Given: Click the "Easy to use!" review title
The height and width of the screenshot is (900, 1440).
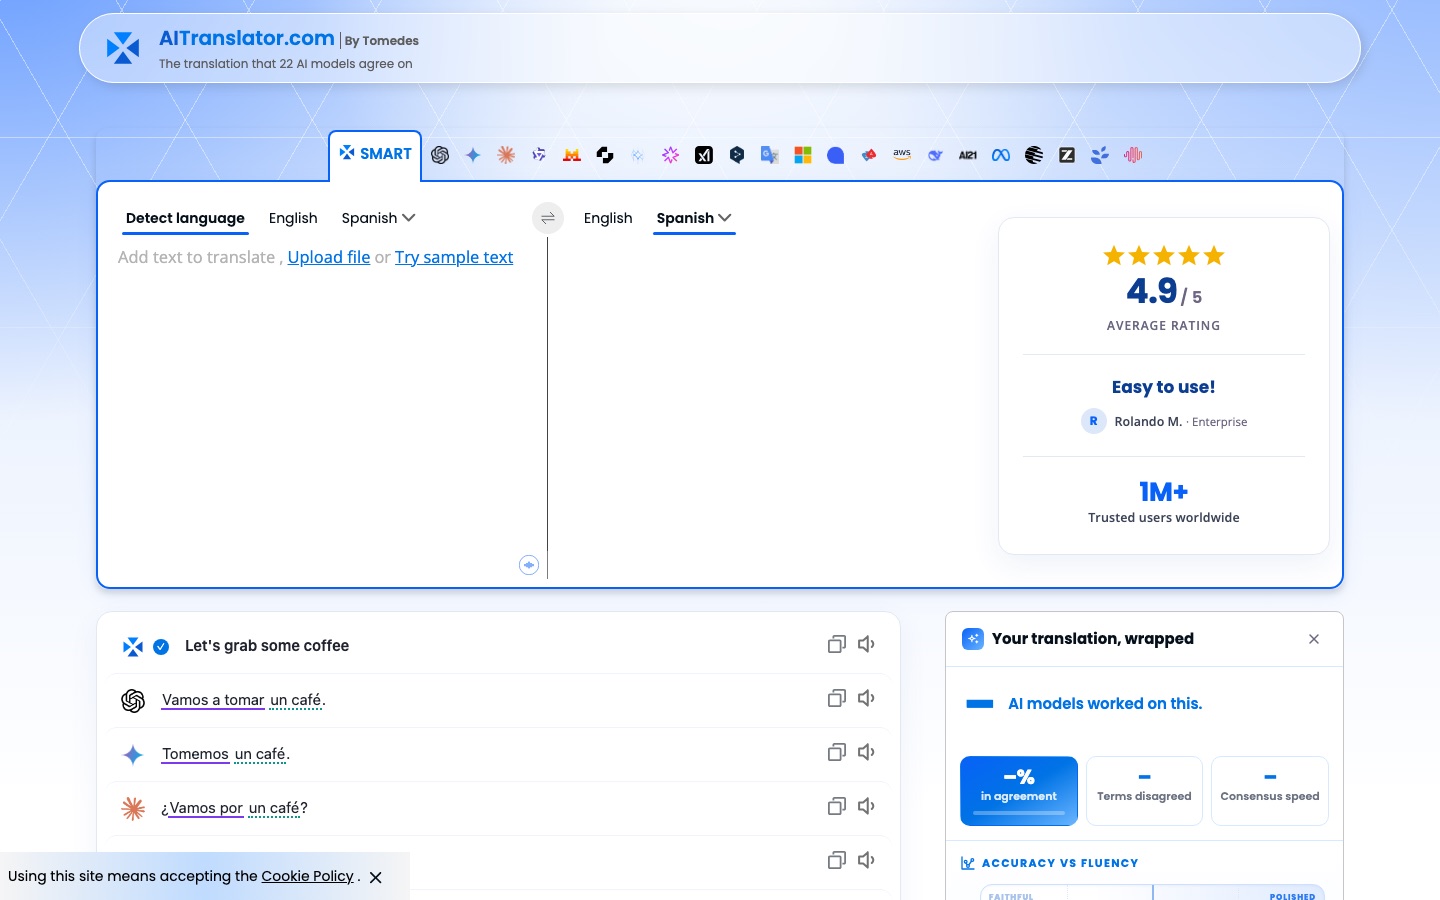Looking at the screenshot, I should click(x=1164, y=387).
